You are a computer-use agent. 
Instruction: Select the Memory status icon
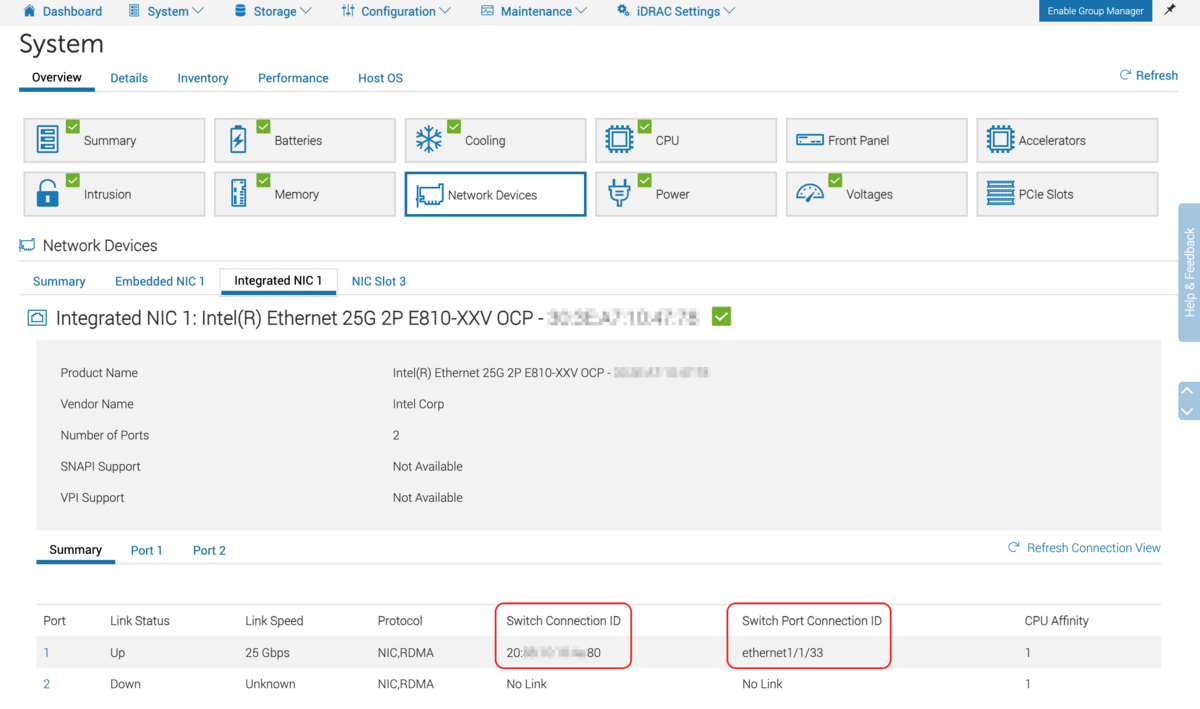[239, 193]
